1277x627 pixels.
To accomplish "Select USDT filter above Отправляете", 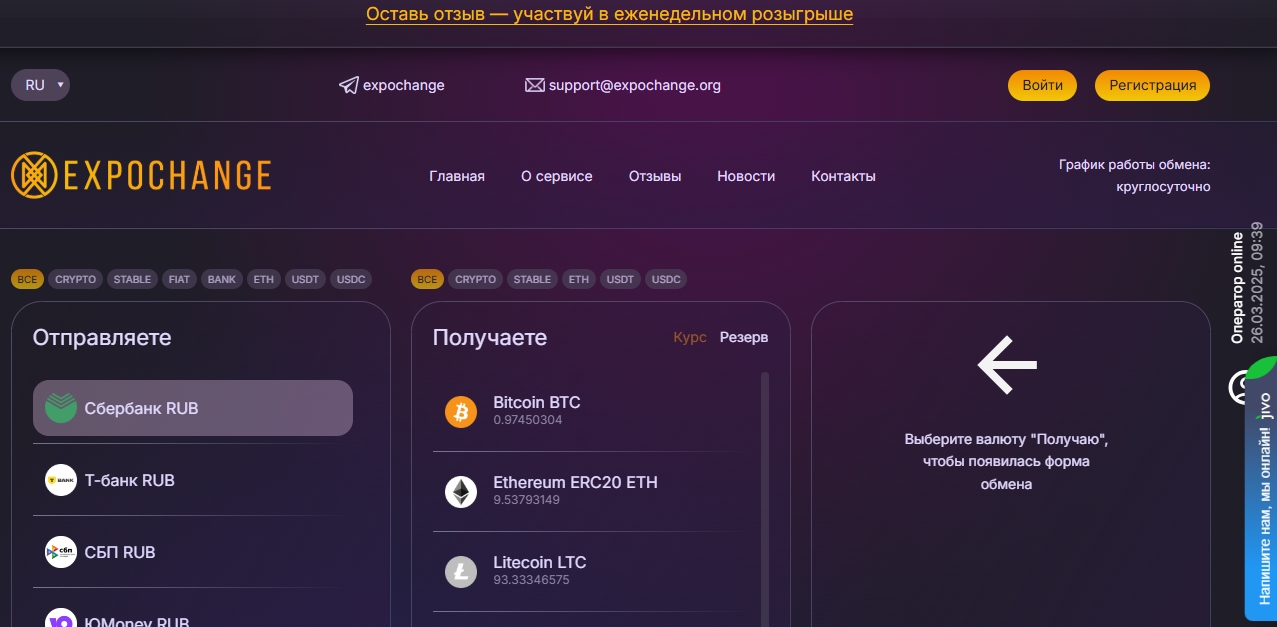I will [x=306, y=279].
